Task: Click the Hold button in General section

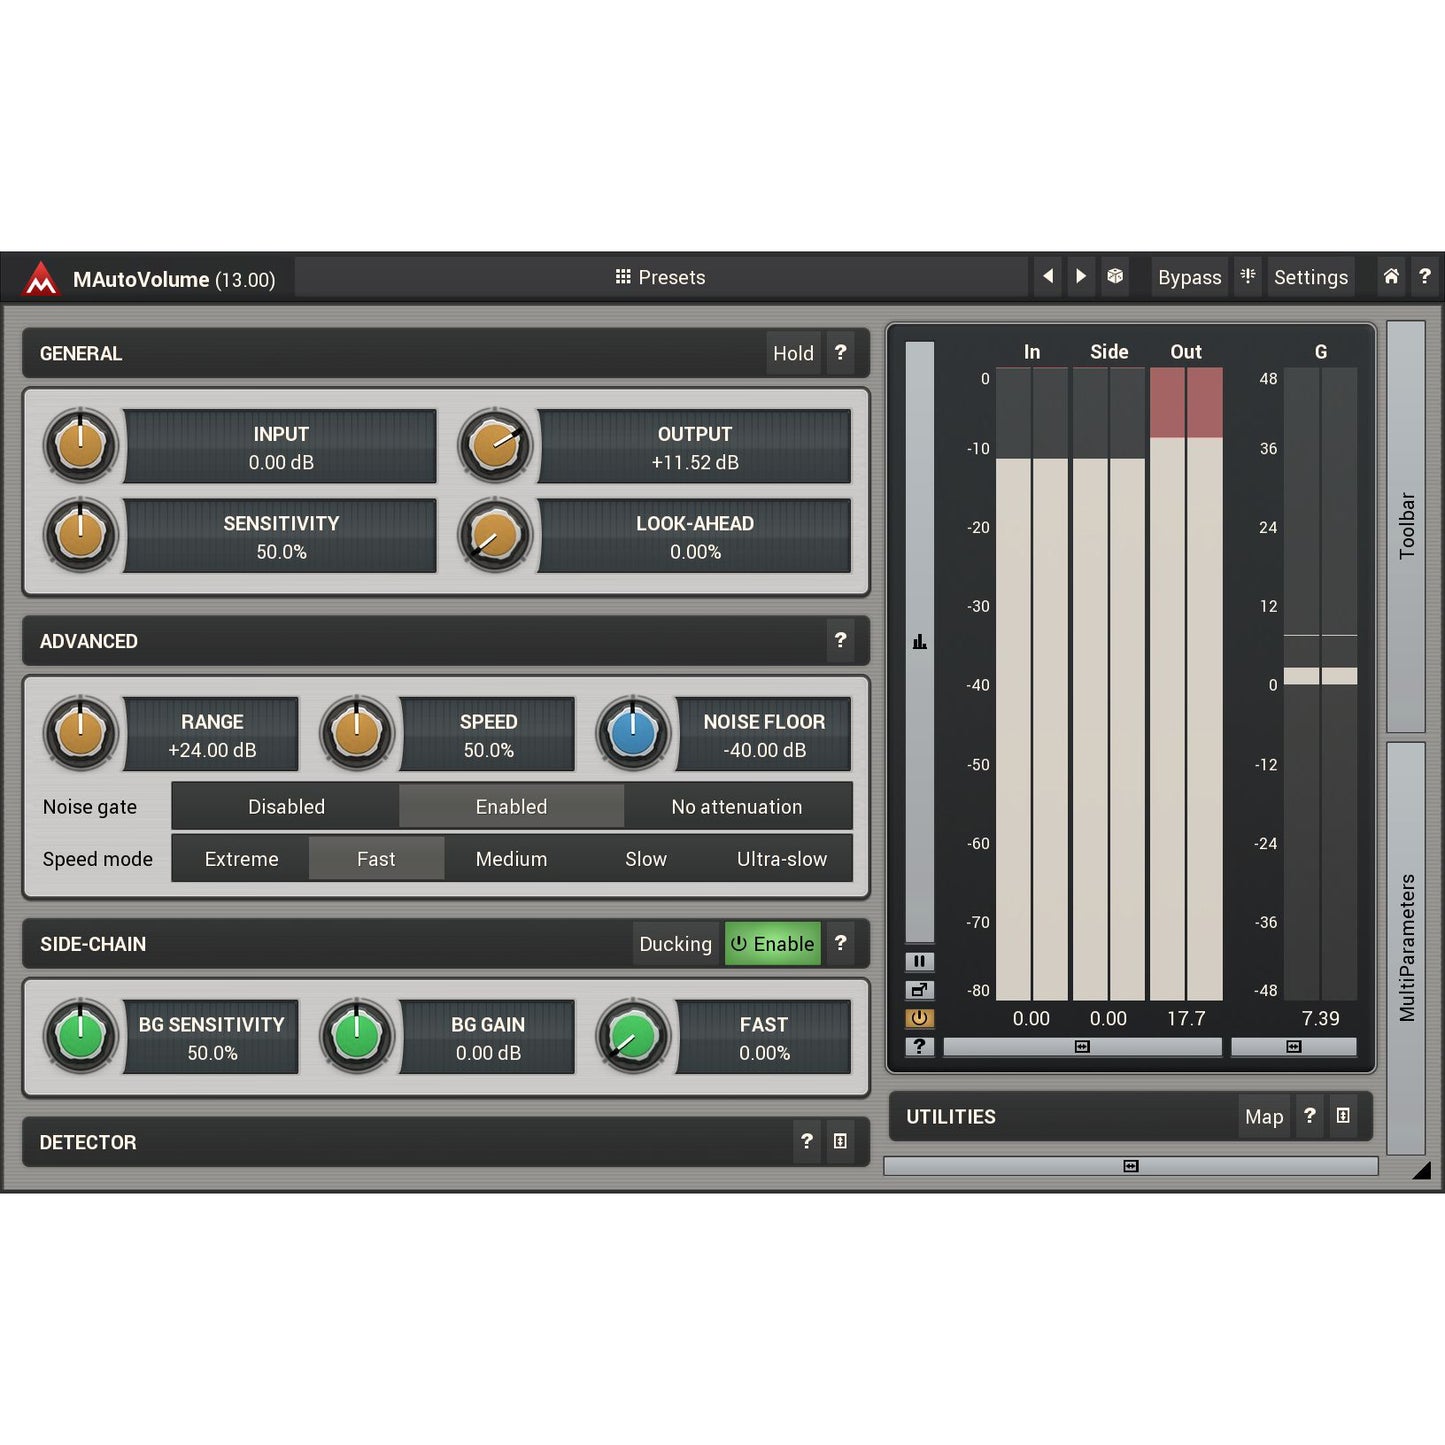Action: (x=793, y=353)
